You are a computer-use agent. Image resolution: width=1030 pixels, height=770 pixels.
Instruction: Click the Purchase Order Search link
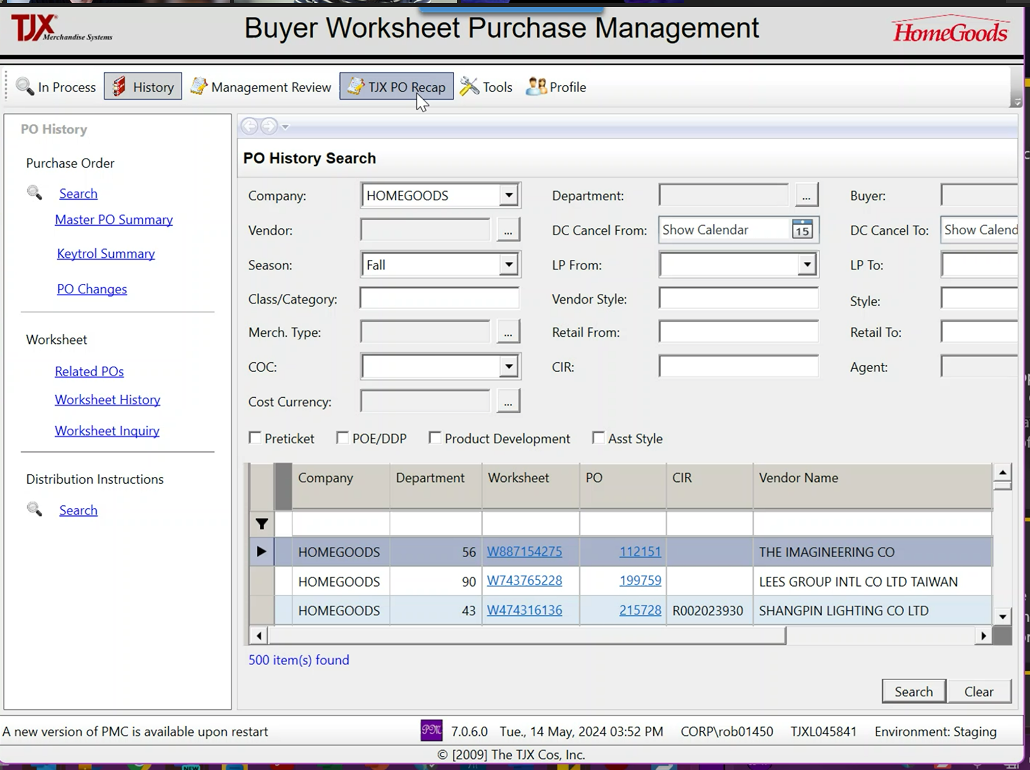point(78,193)
